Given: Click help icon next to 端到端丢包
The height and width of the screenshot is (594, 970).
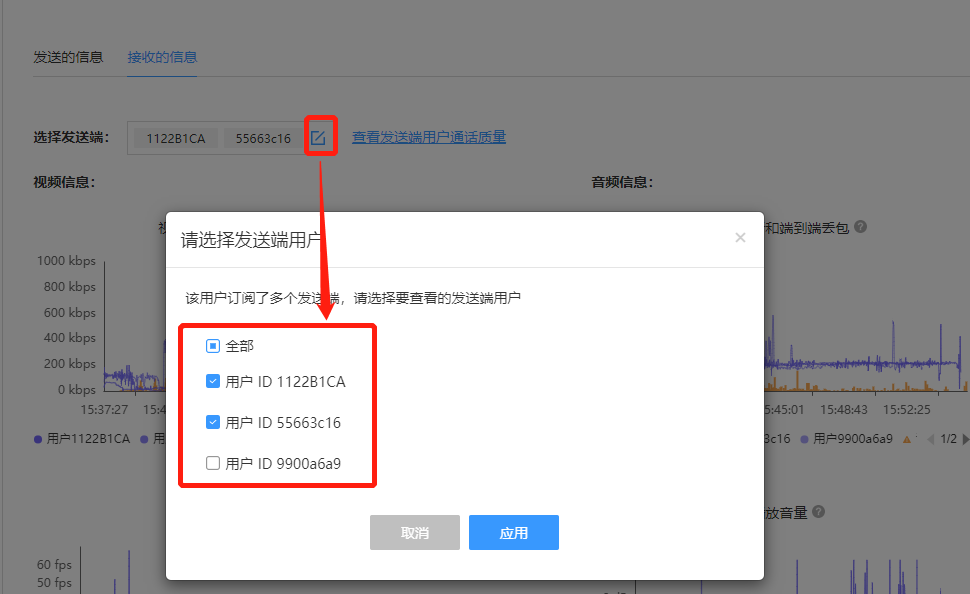Looking at the screenshot, I should coord(860,227).
